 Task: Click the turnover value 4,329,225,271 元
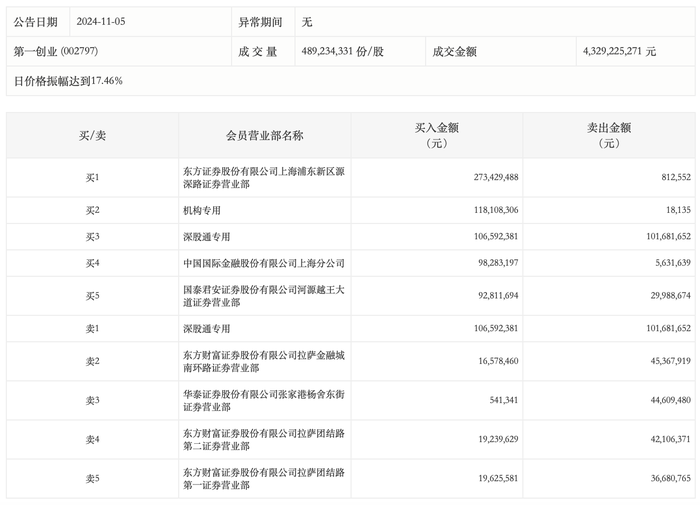tap(619, 51)
